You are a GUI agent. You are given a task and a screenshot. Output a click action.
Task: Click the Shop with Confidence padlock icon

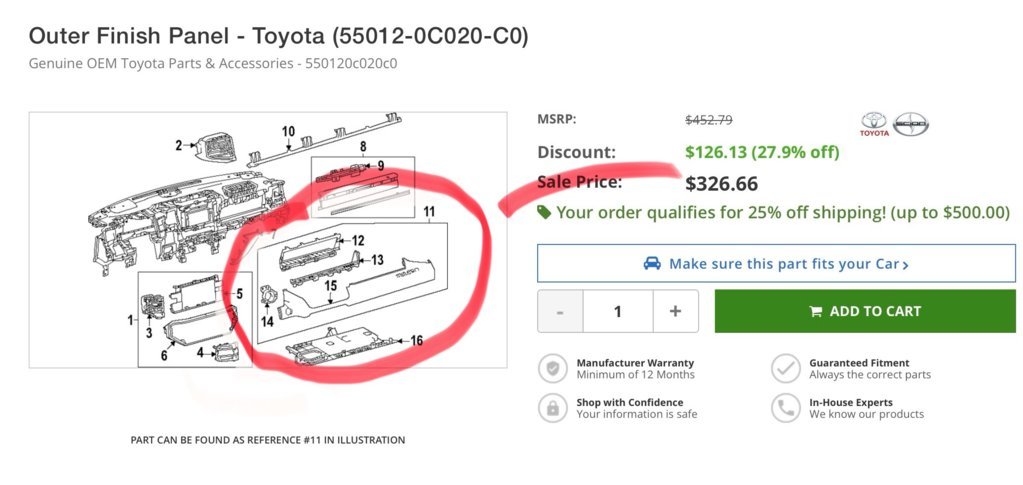(553, 408)
